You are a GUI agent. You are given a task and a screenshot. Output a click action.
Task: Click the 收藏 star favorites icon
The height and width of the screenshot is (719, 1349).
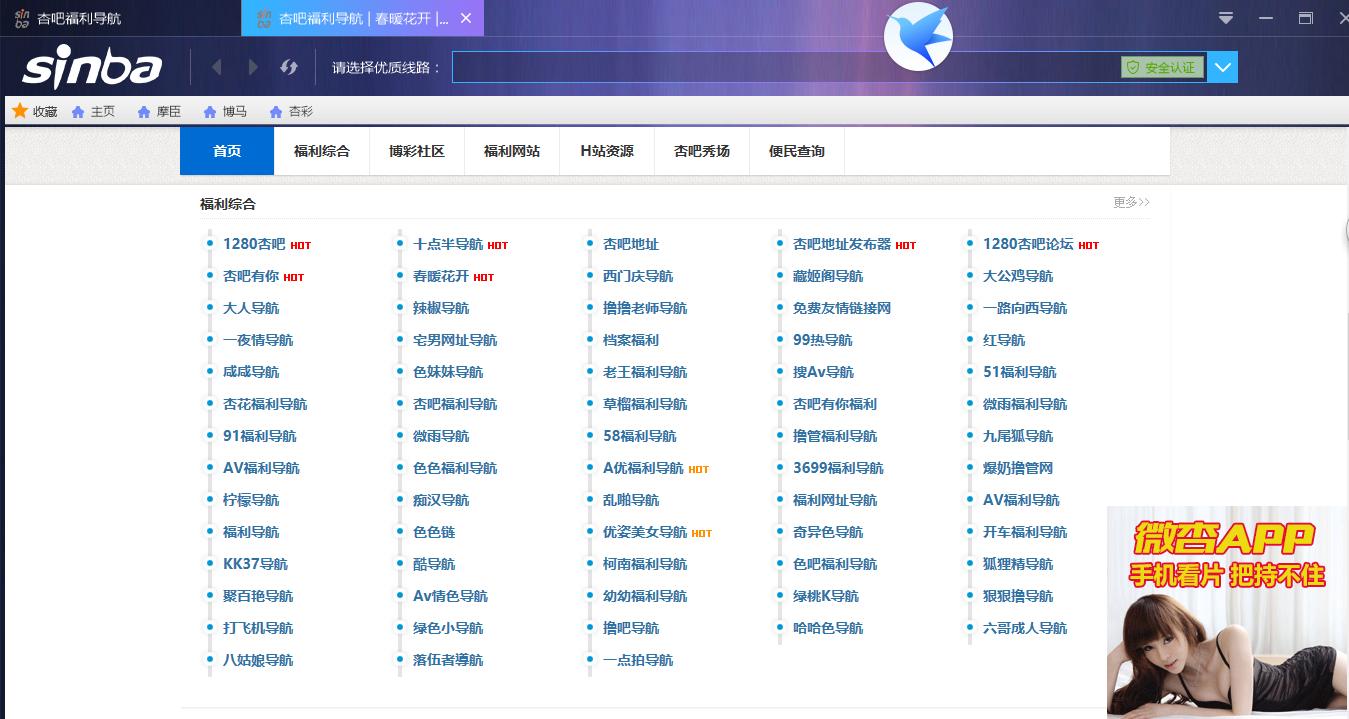20,111
